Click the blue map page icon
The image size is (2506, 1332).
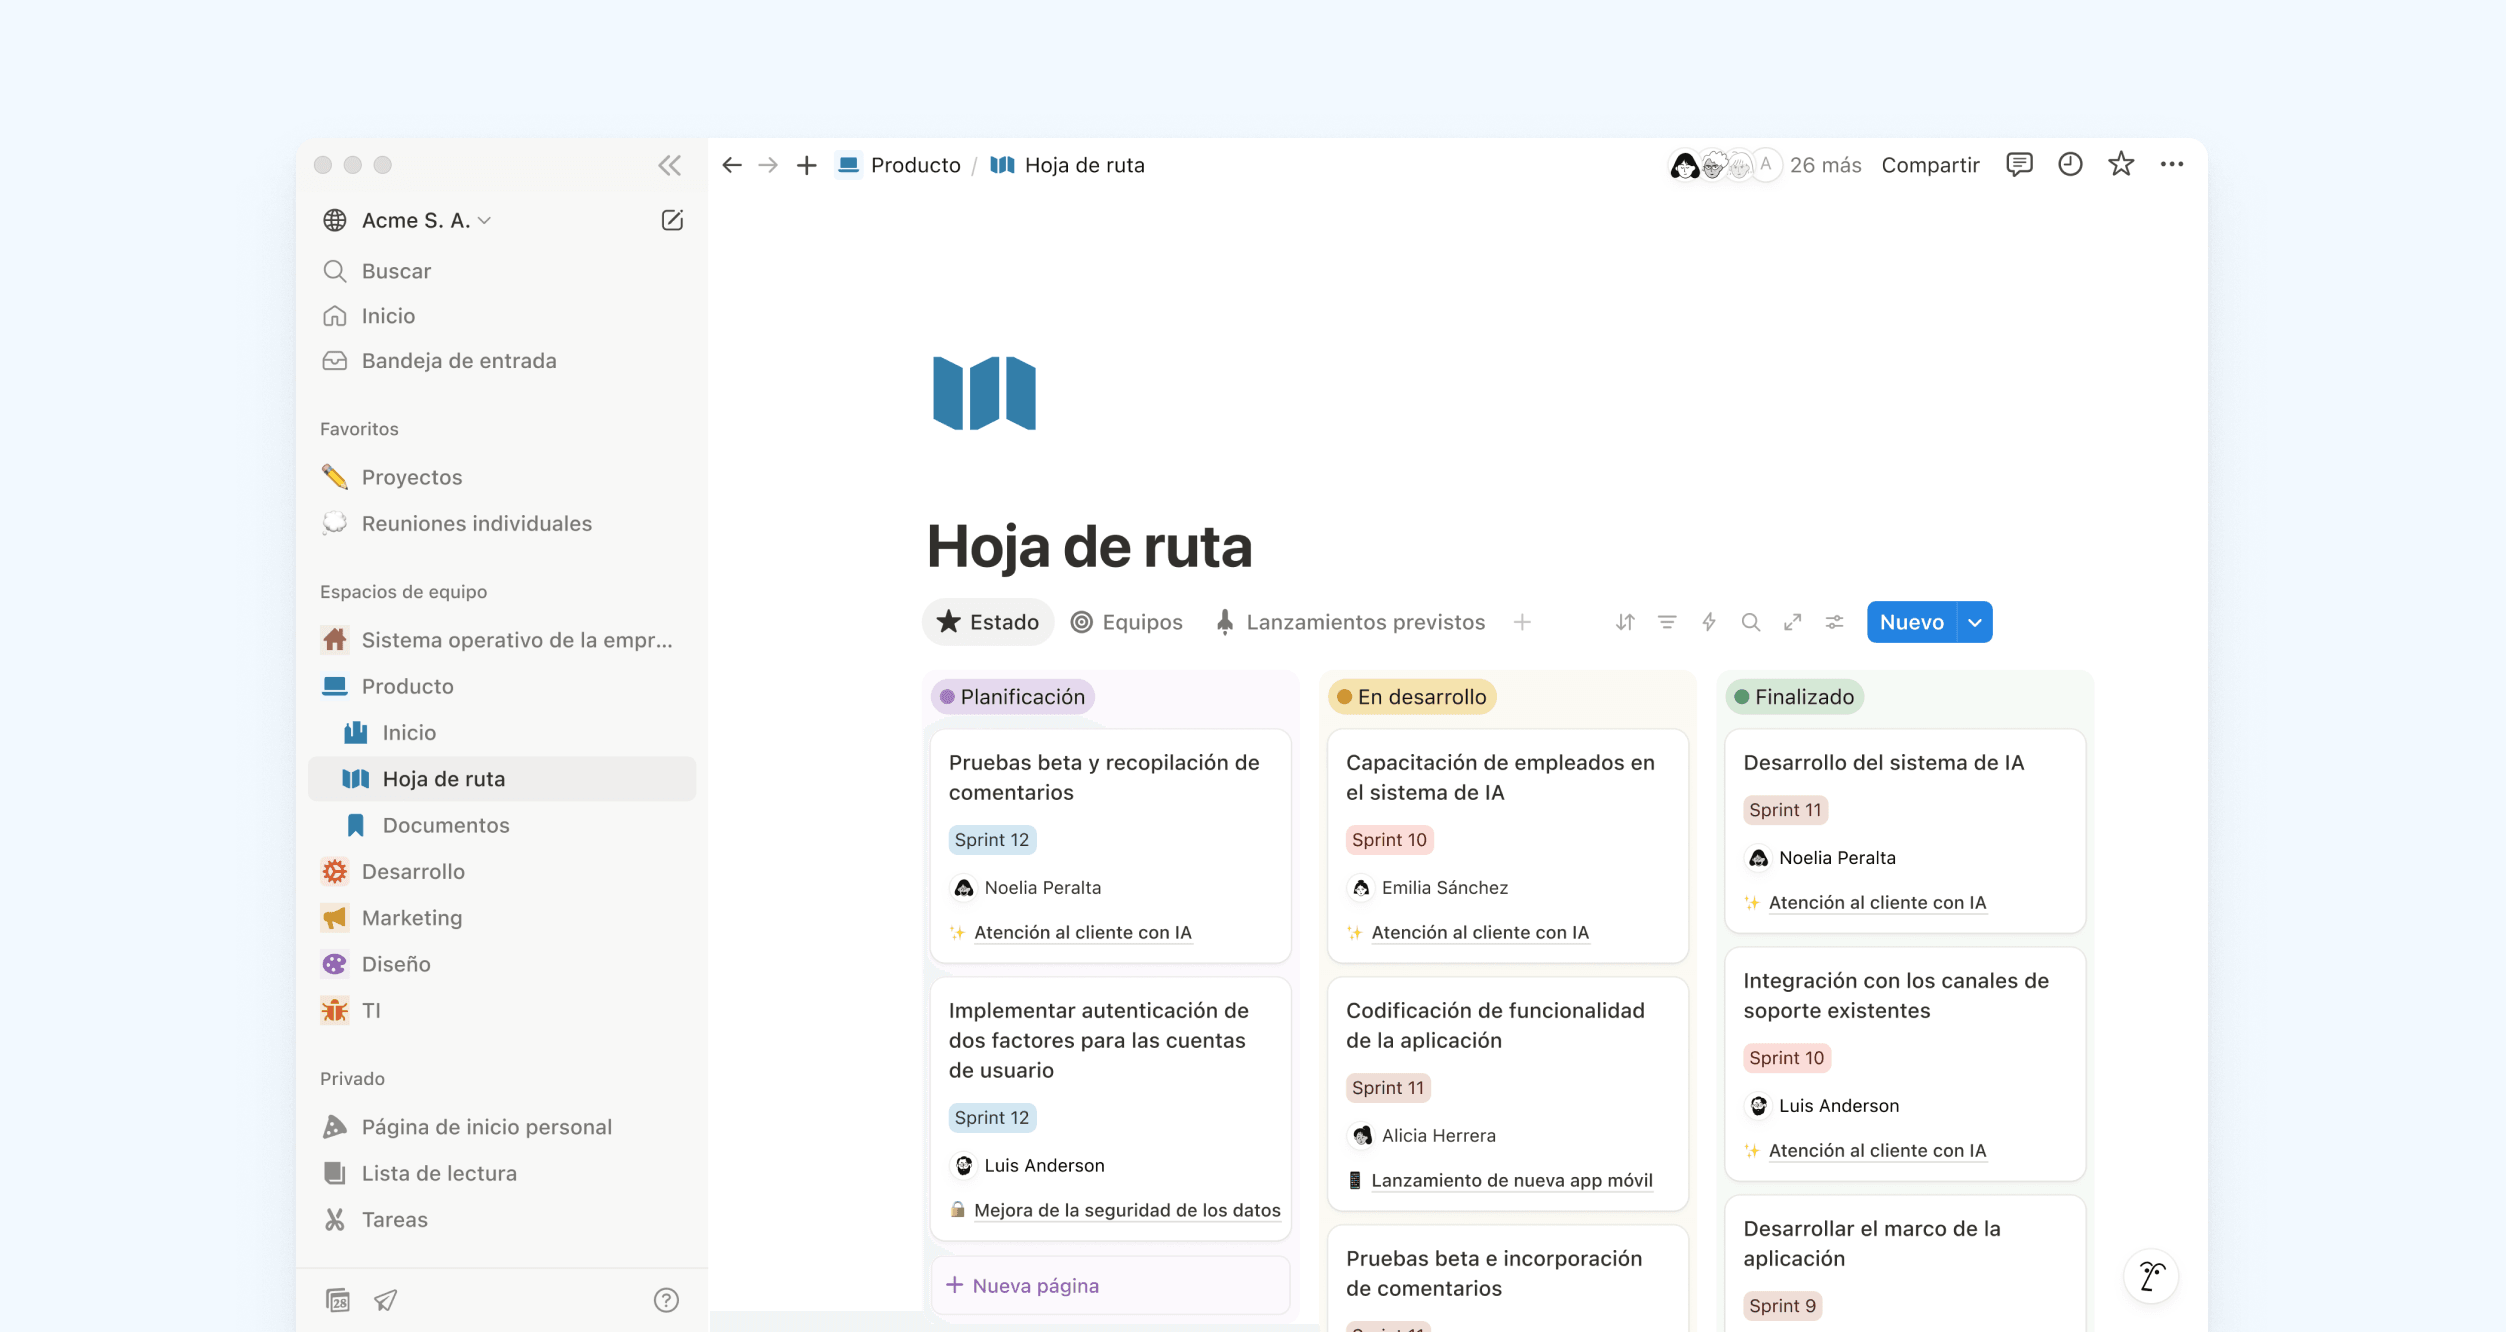point(984,393)
